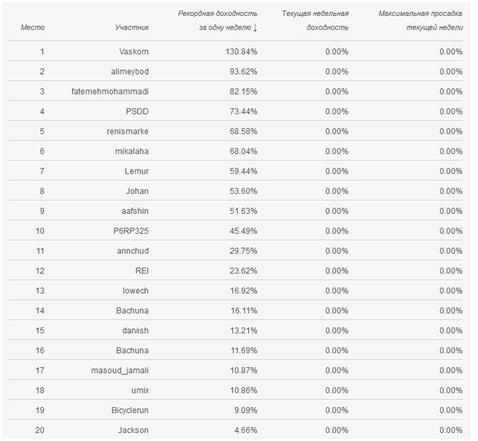Image resolution: width=478 pixels, height=441 pixels.
Task: Sort by 'Текущая недельная доходность' header
Action: coord(315,20)
